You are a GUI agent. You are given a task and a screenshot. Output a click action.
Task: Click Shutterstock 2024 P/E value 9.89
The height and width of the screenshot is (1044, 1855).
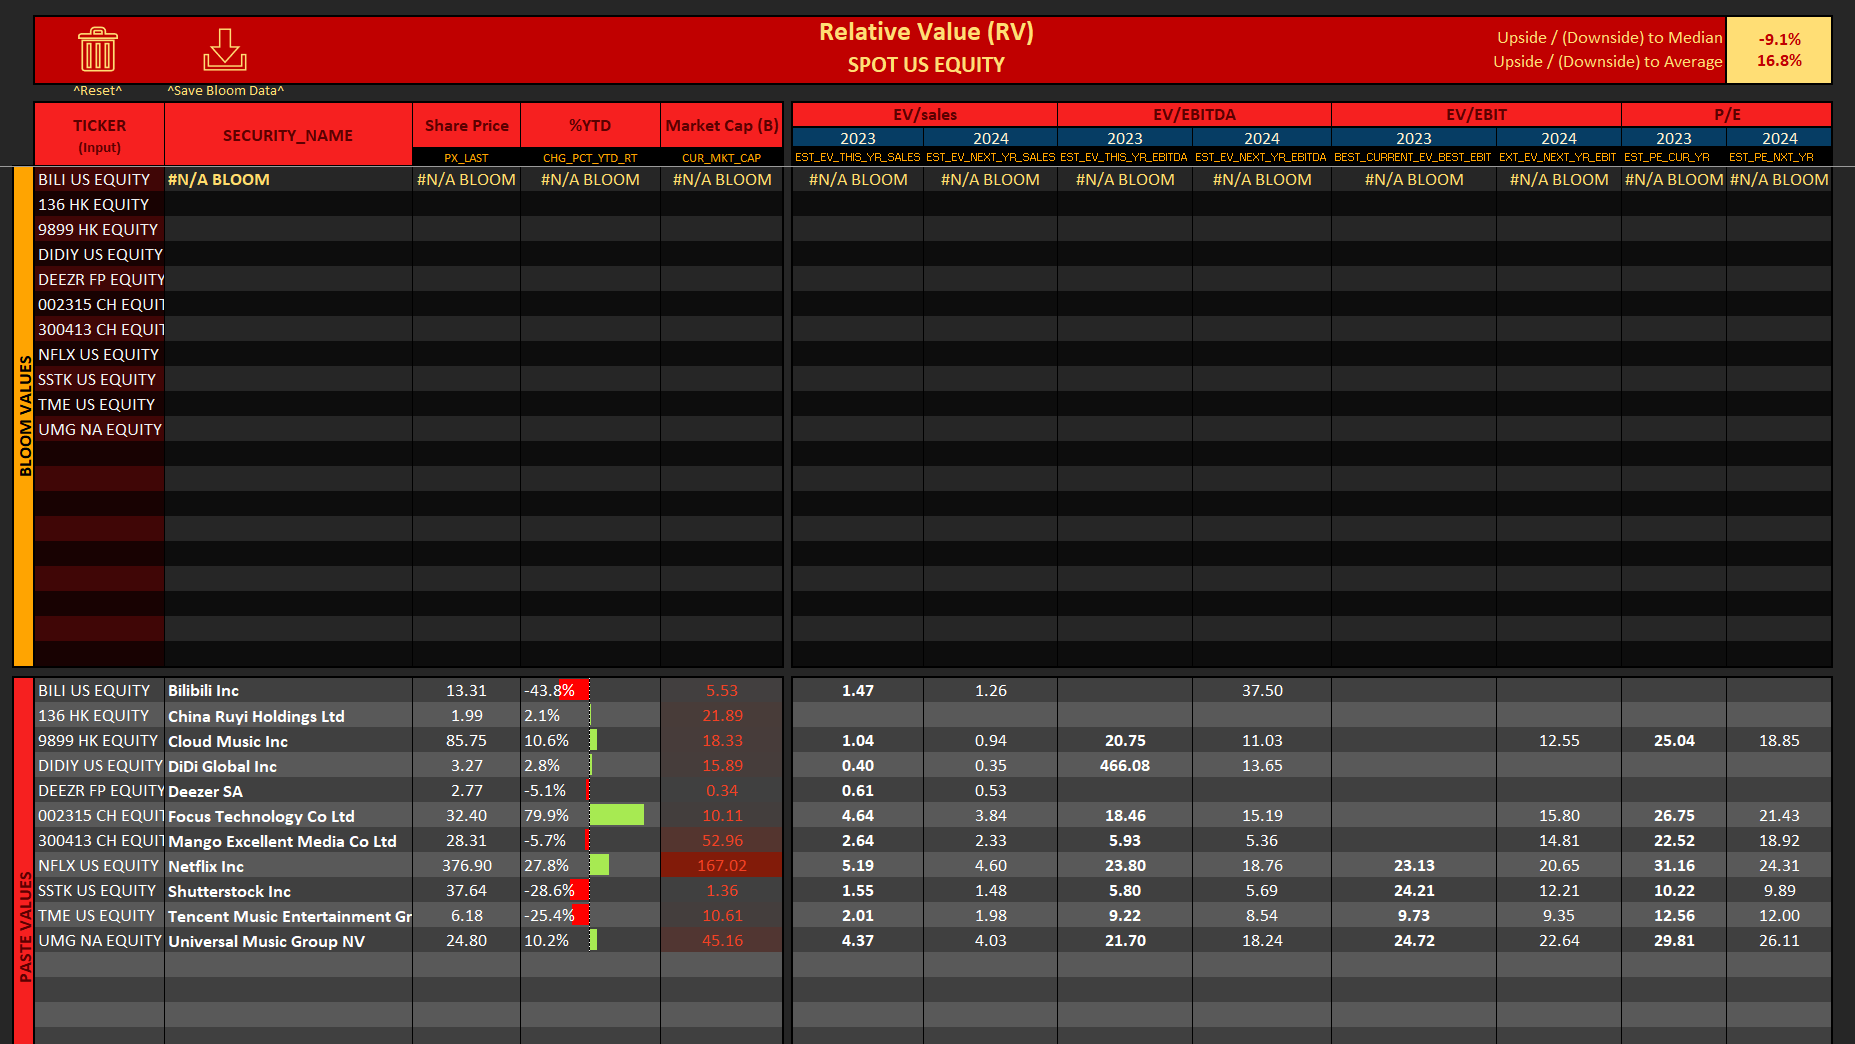point(1779,891)
